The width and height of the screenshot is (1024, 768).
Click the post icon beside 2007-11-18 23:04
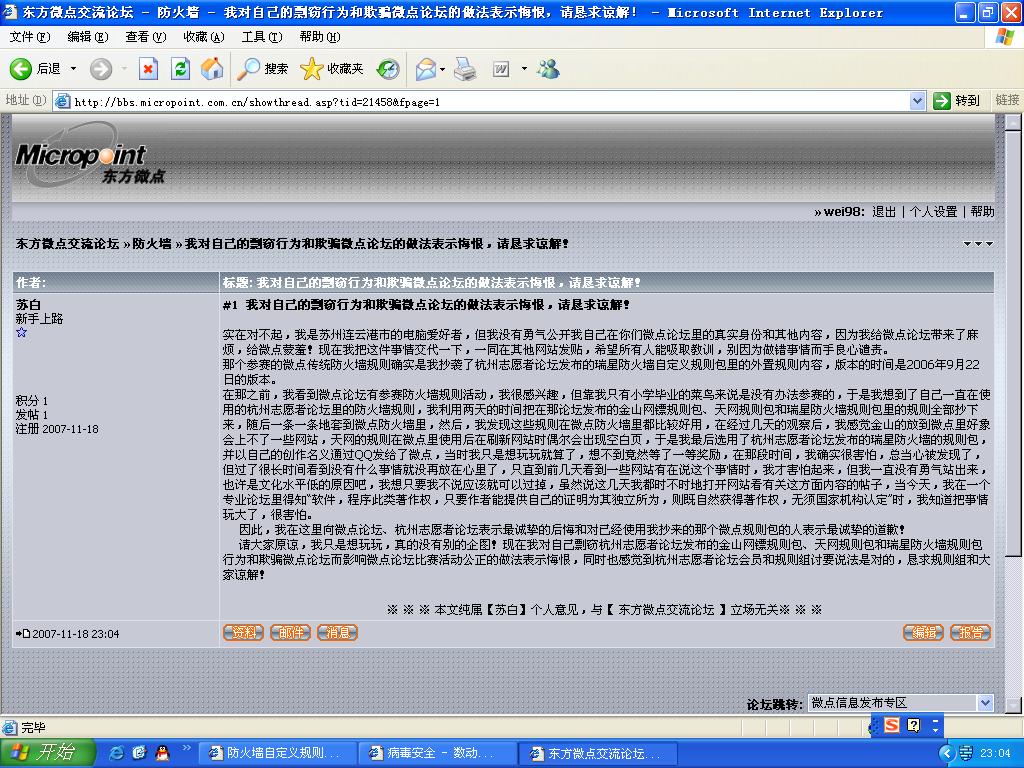(x=23, y=633)
